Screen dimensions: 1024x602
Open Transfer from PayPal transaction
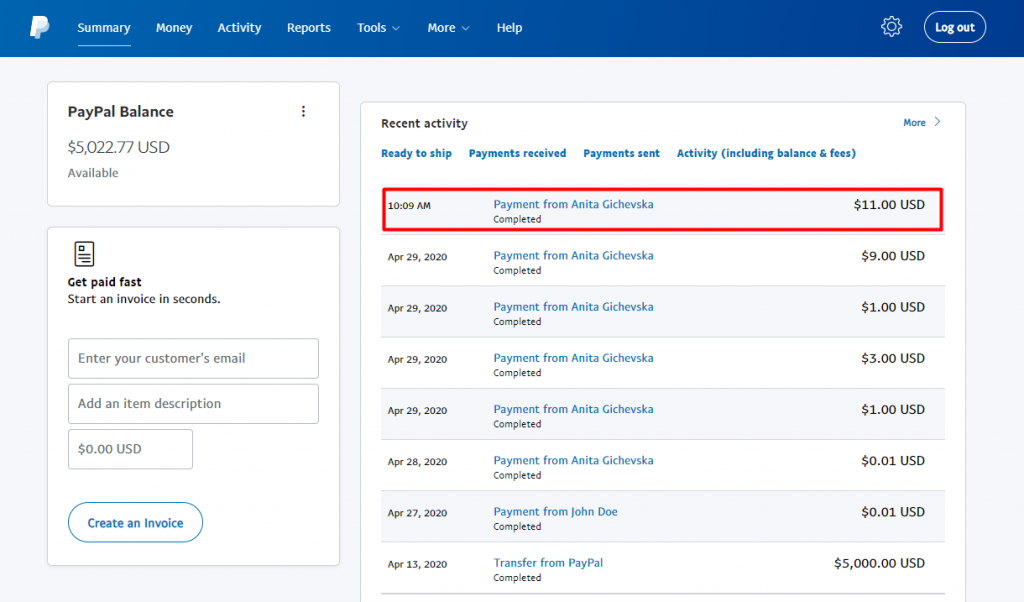coord(548,563)
